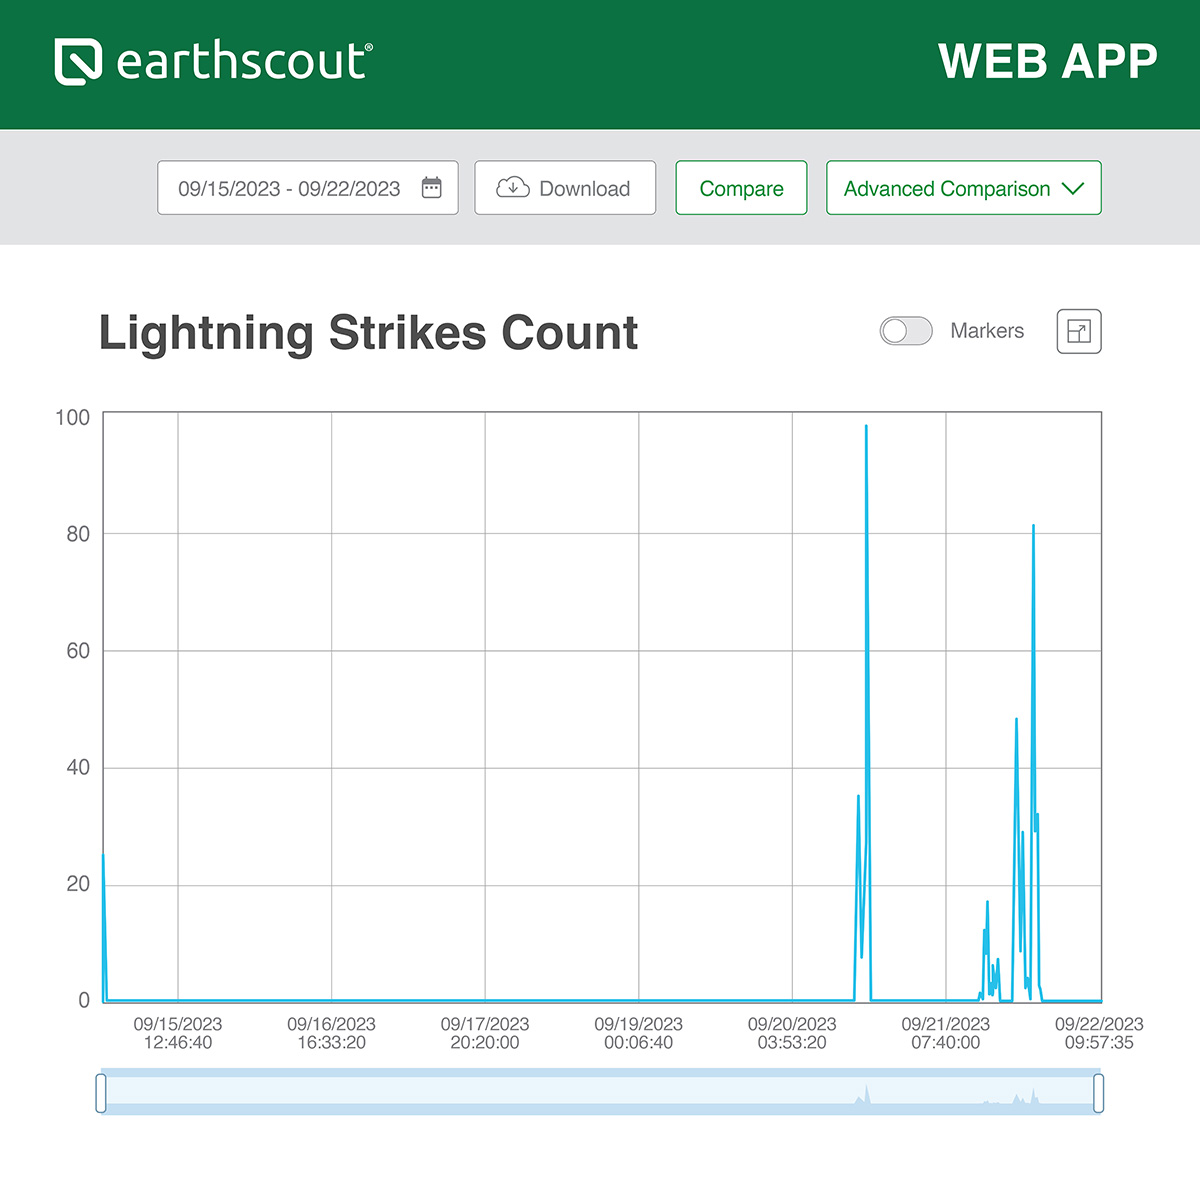Open the calendar date picker icon

[x=431, y=188]
